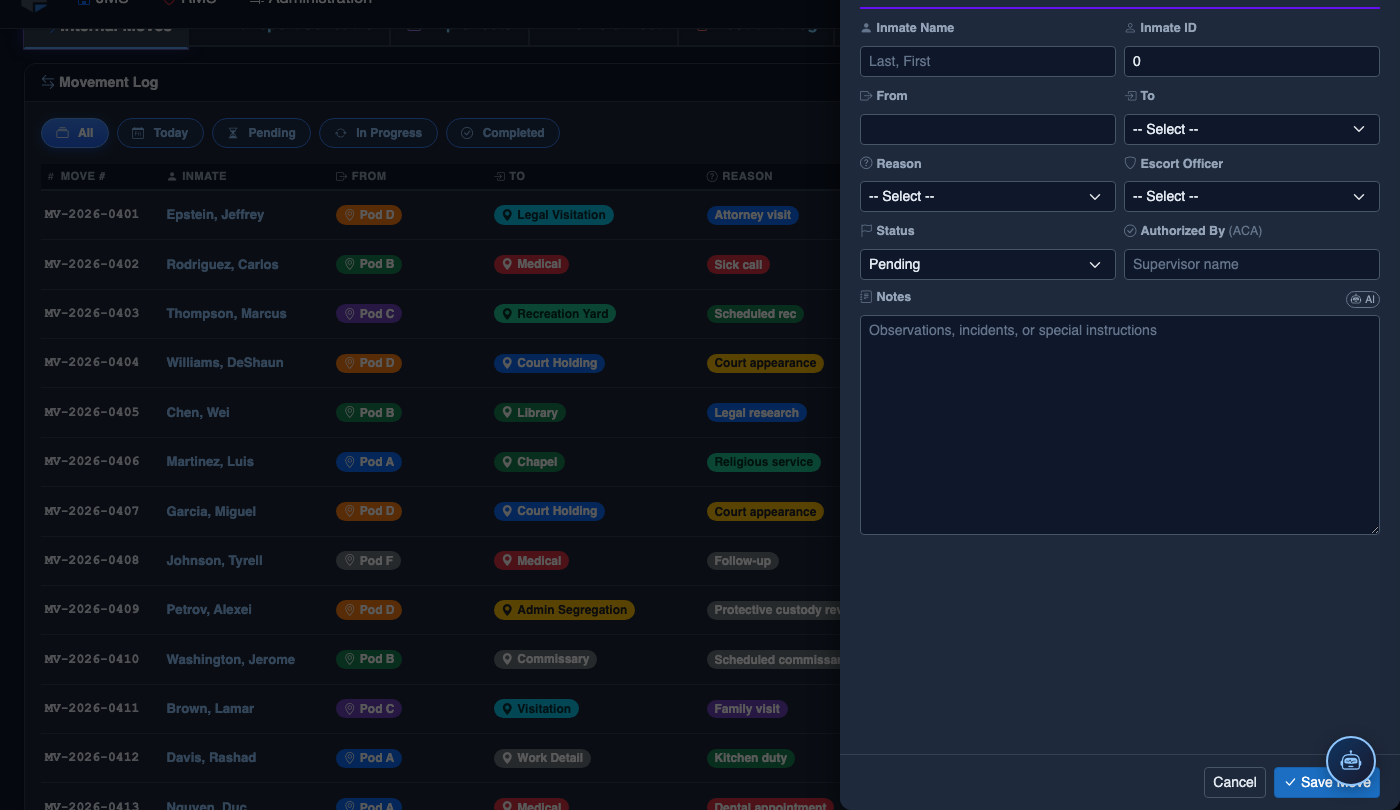
Task: Open the Escort Officer dropdown
Action: pyautogui.click(x=1252, y=196)
